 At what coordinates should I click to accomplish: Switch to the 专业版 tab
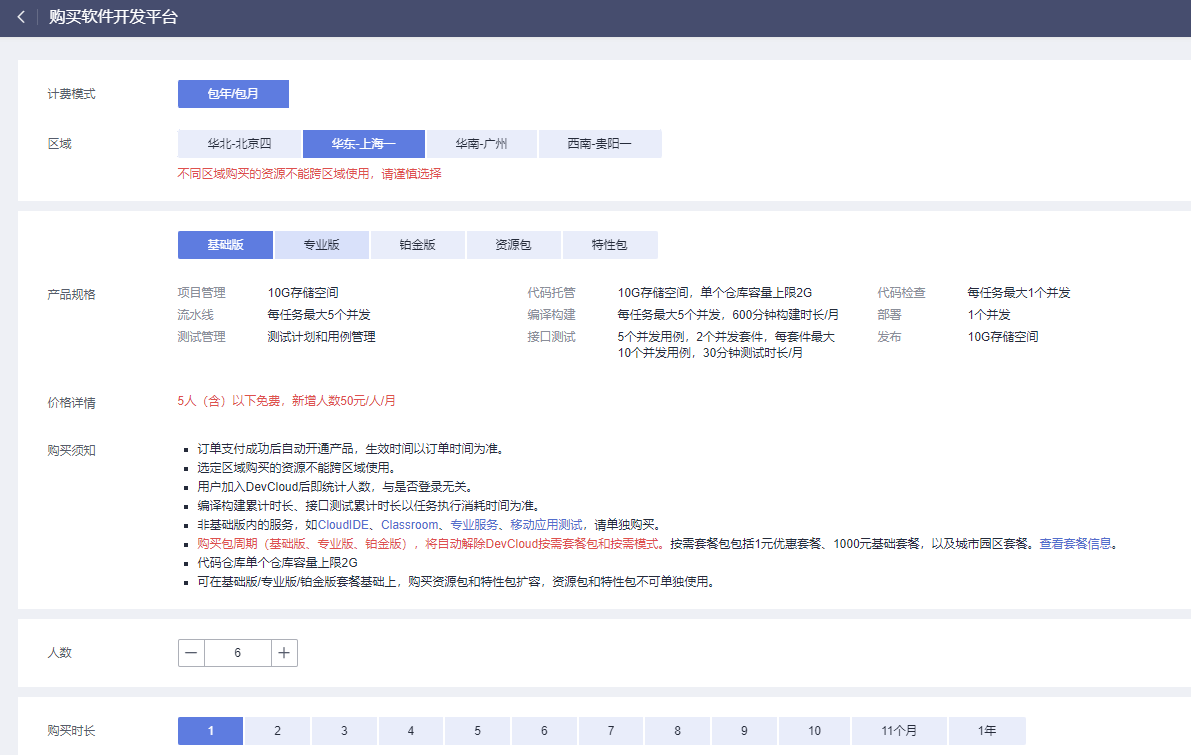[x=322, y=245]
